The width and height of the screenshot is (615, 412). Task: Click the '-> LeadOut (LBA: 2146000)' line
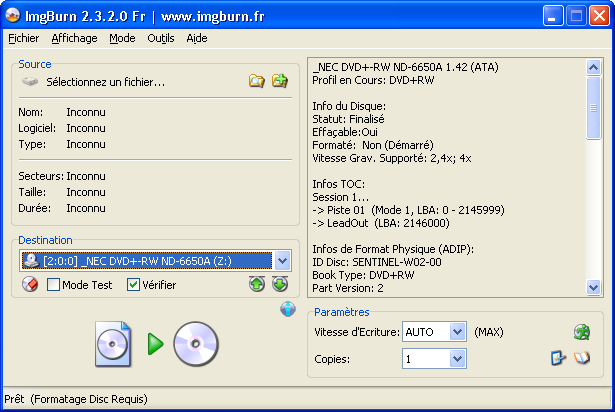click(381, 223)
